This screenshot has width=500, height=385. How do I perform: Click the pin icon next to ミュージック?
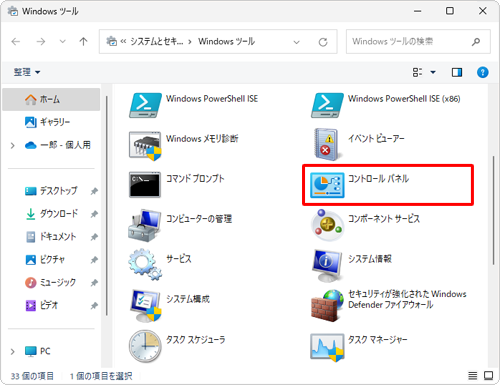tap(94, 283)
